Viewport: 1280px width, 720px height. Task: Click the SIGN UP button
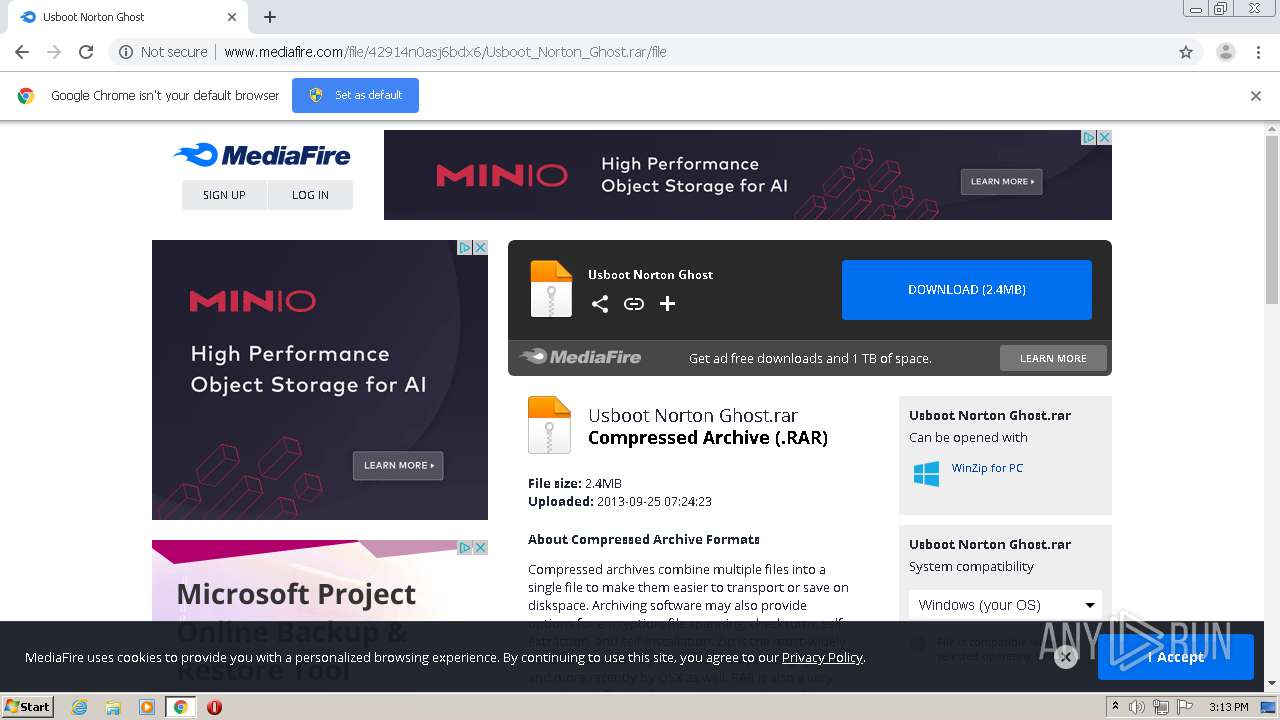click(224, 195)
